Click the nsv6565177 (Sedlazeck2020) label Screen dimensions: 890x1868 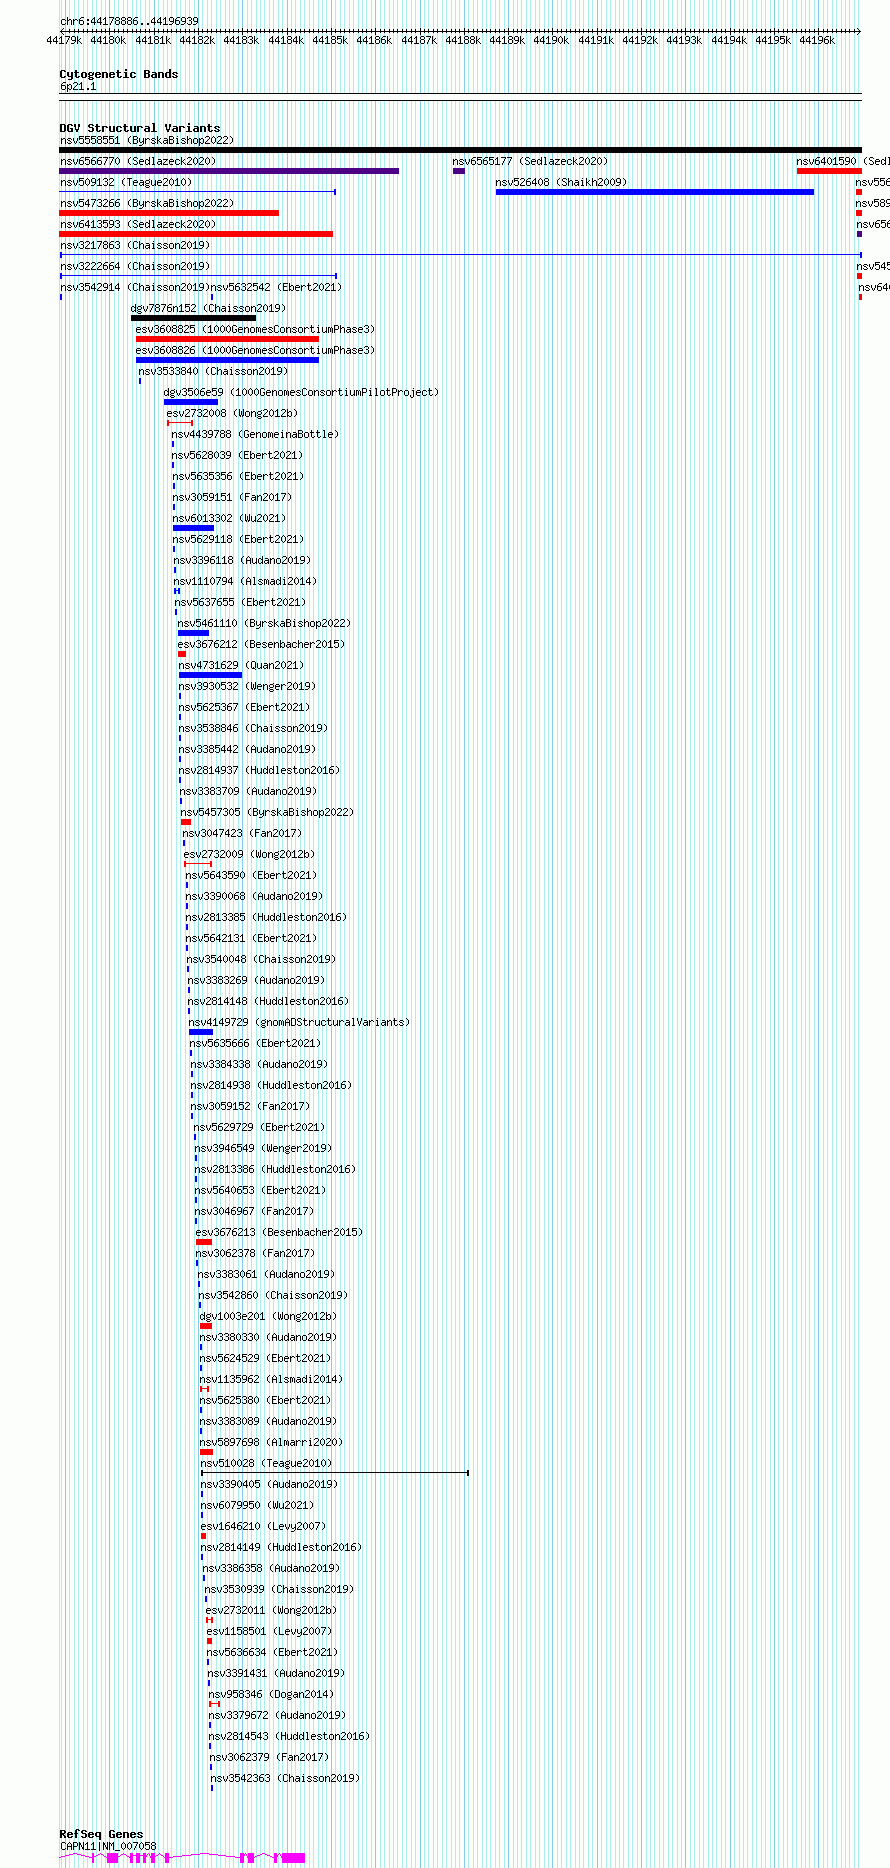pyautogui.click(x=530, y=161)
